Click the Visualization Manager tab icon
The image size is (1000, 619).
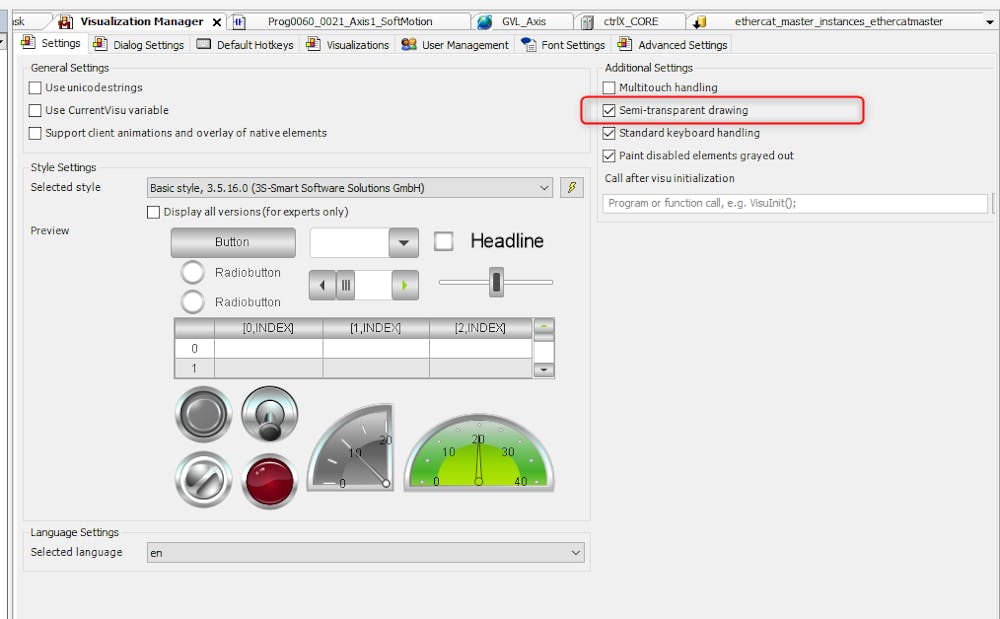pyautogui.click(x=65, y=19)
